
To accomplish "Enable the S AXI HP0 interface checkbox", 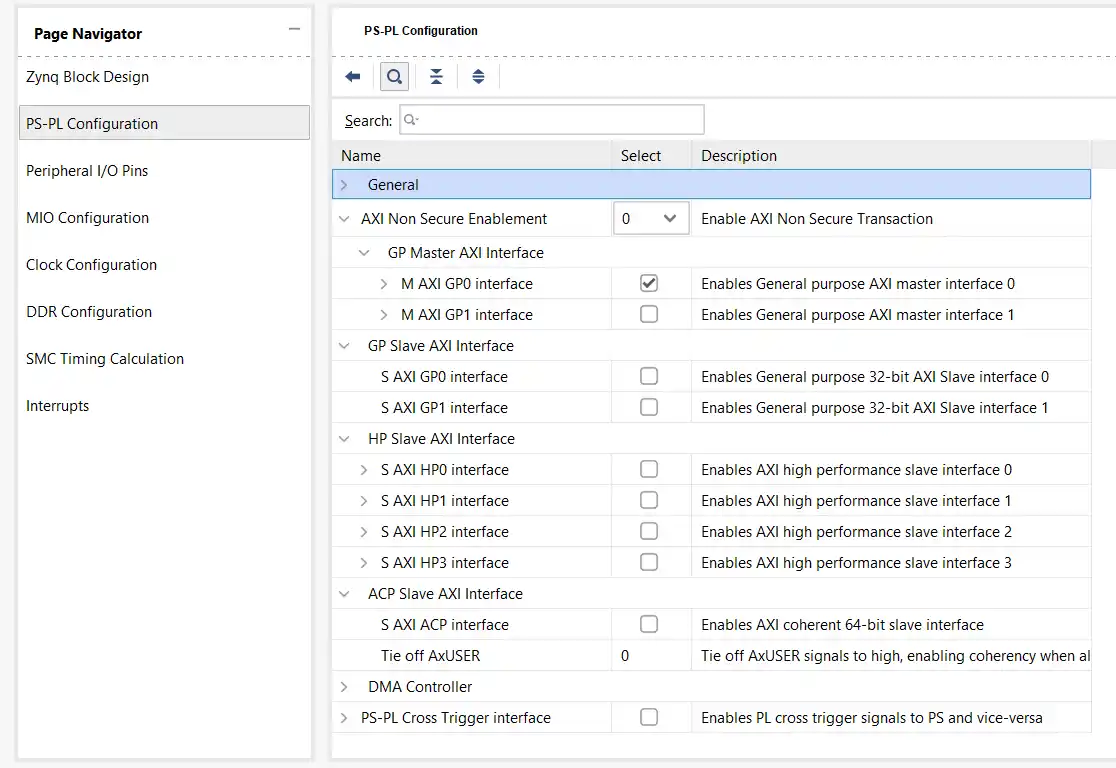I will pyautogui.click(x=649, y=470).
